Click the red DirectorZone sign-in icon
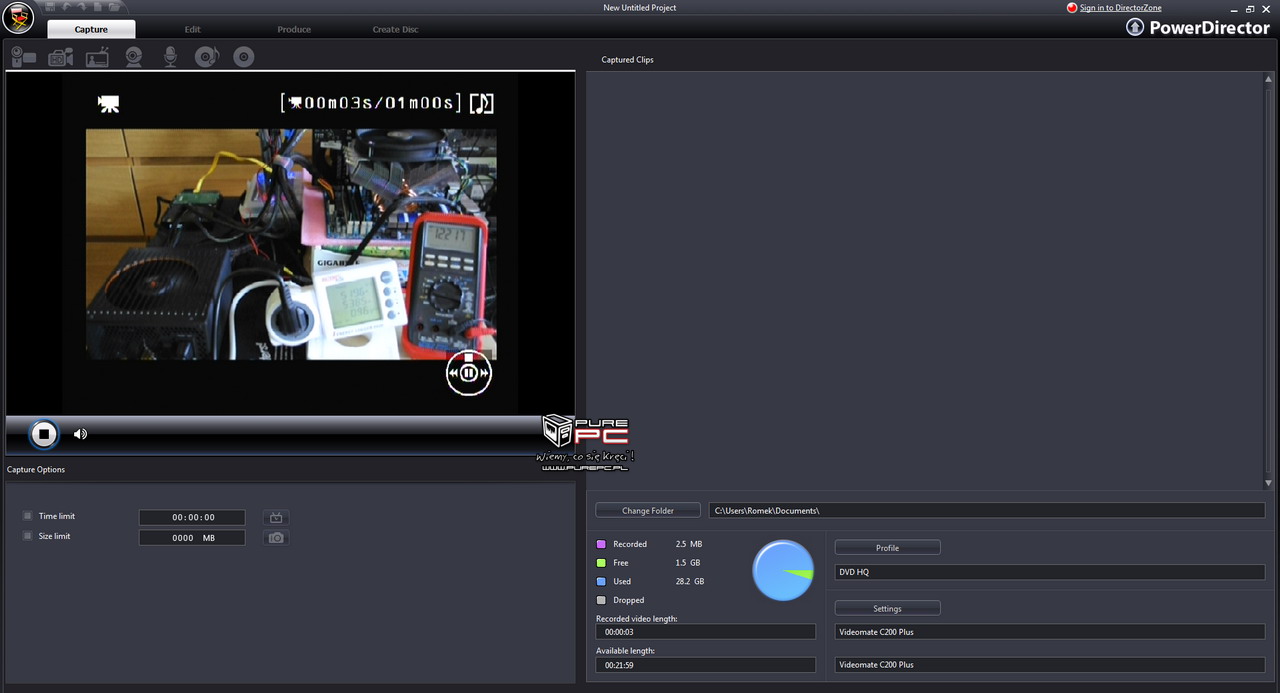1280x693 pixels. 1072,8
